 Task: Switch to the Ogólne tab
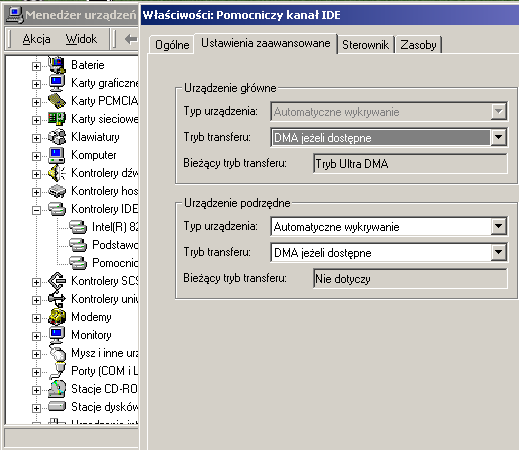click(172, 45)
